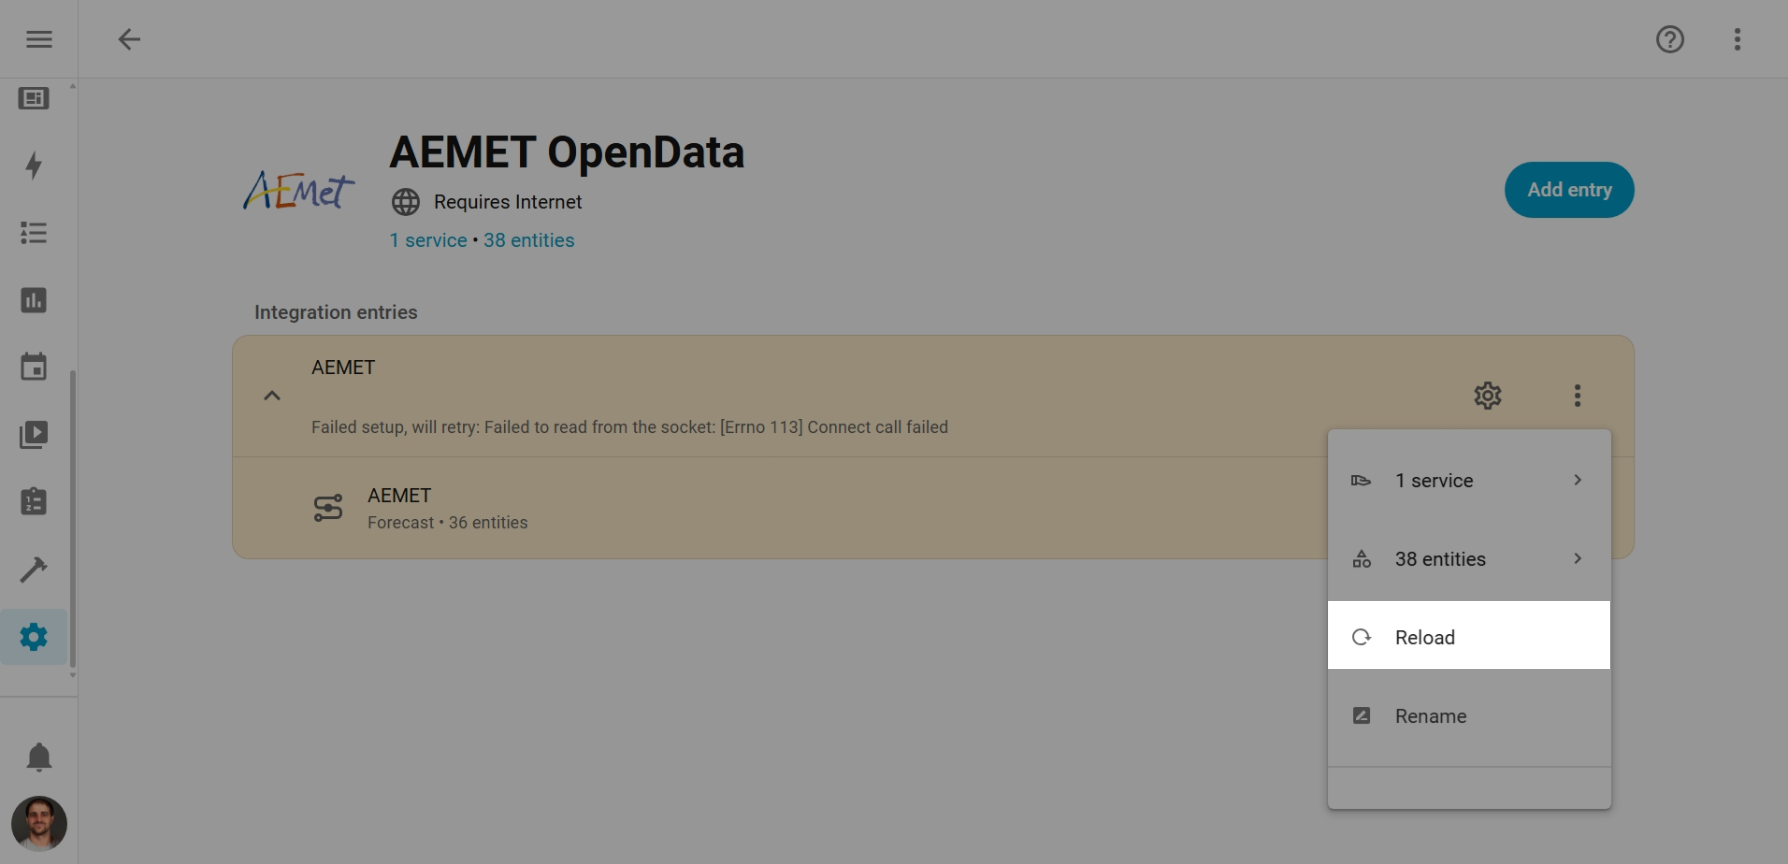1788x864 pixels.
Task: Expand the 38 entities submenu item
Action: click(1469, 559)
